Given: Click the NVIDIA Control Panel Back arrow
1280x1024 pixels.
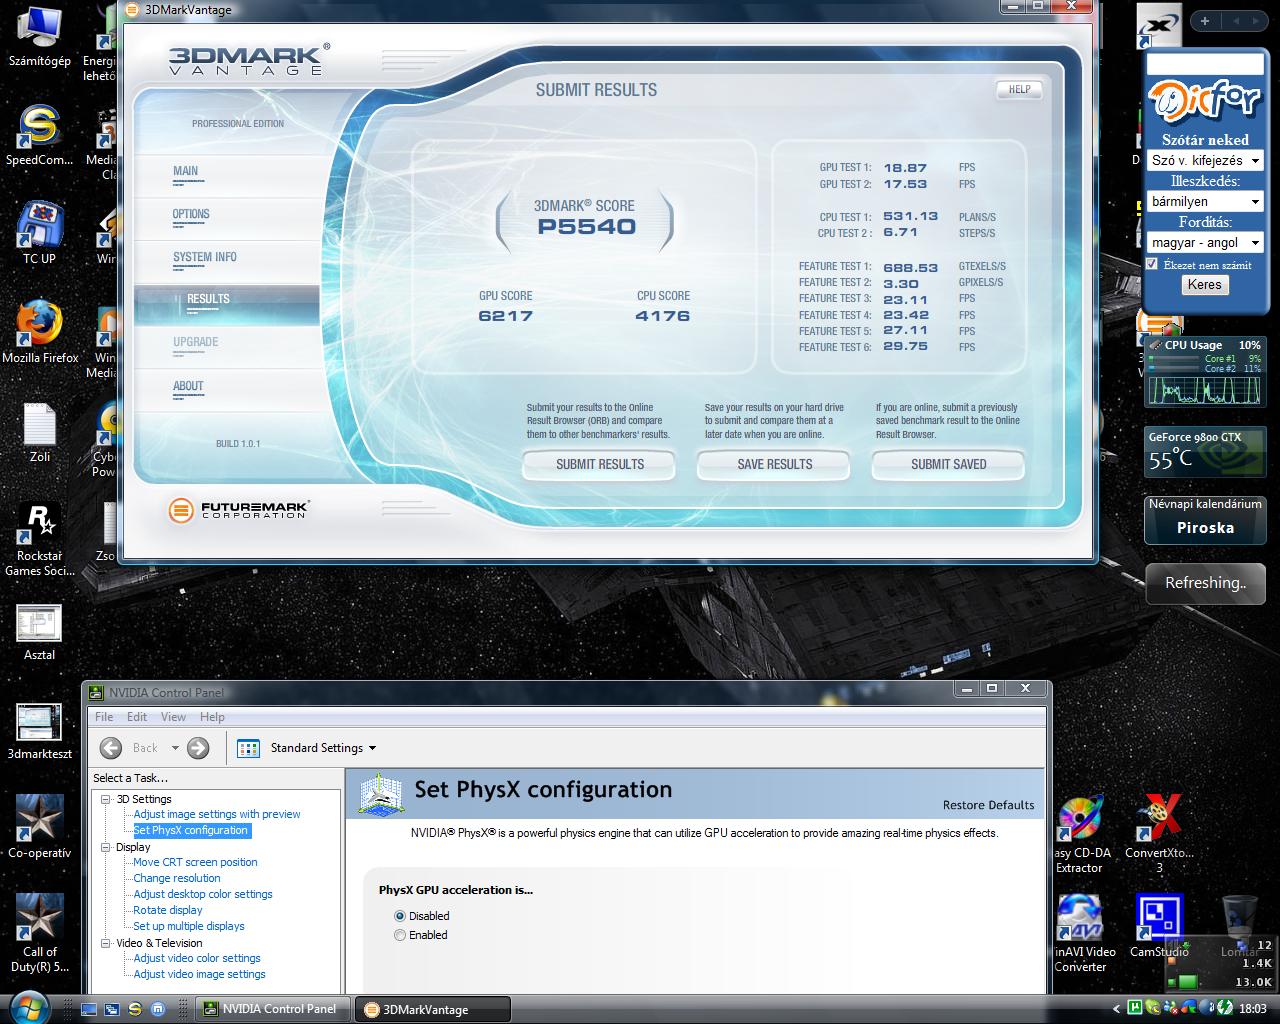Looking at the screenshot, I should [x=111, y=748].
